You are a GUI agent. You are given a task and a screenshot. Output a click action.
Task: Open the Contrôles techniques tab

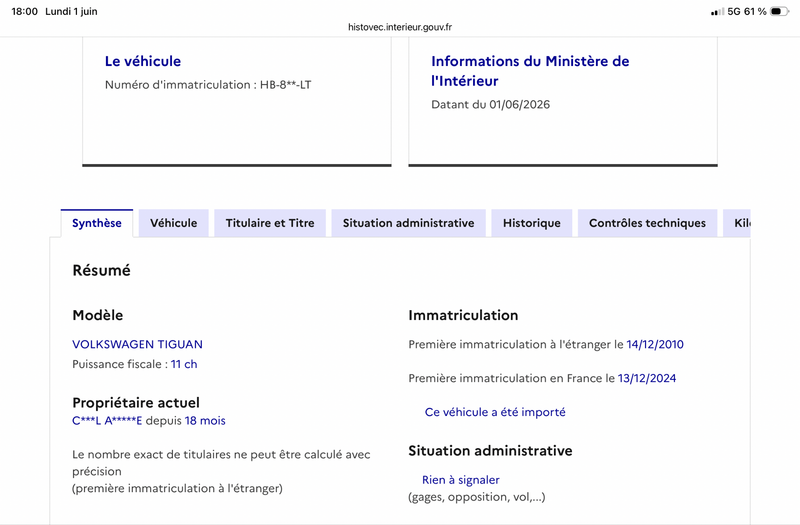(x=647, y=223)
